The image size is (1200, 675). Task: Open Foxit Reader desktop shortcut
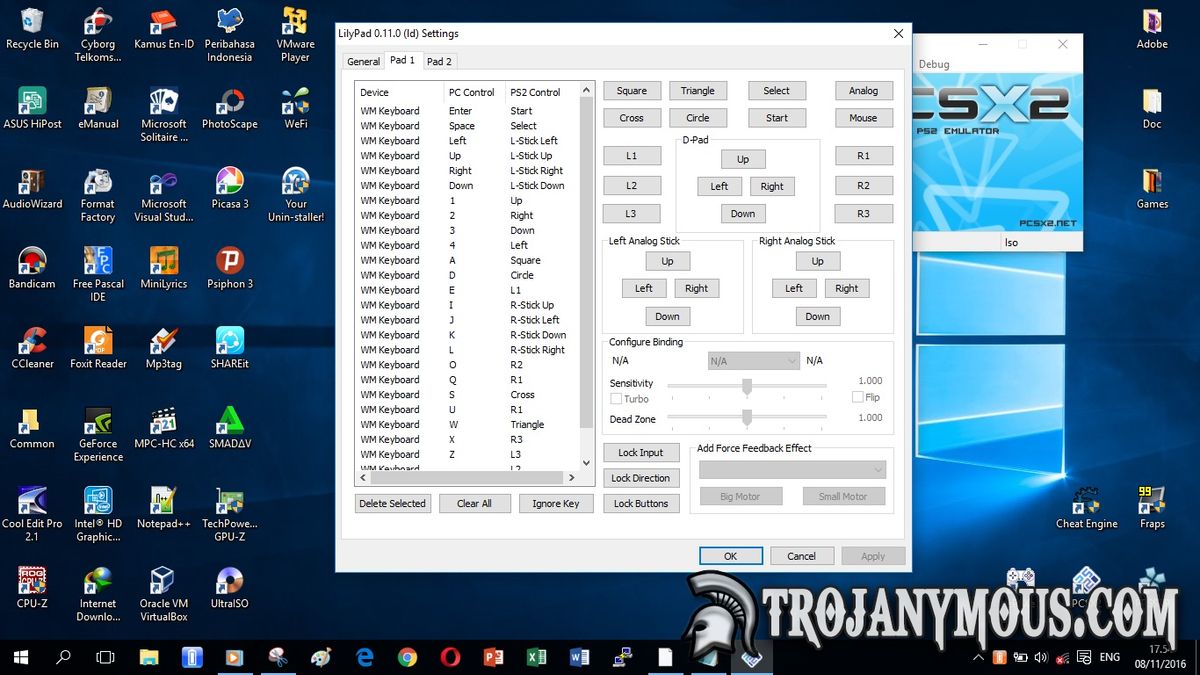click(98, 348)
